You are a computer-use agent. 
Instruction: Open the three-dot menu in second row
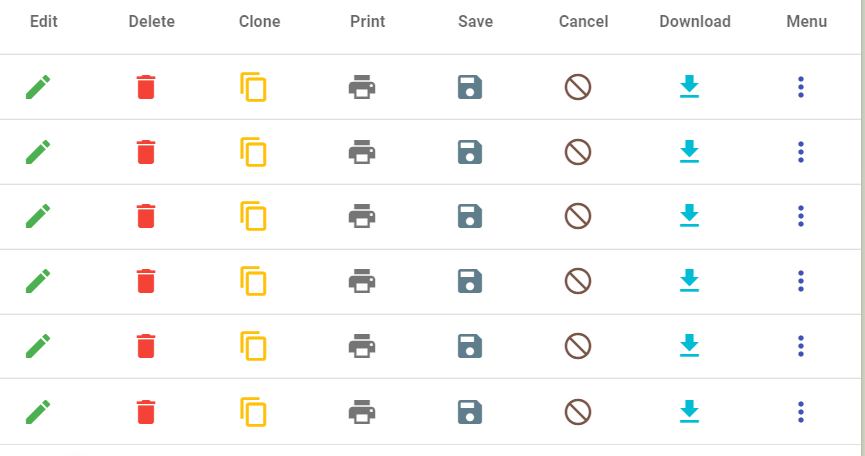point(801,152)
